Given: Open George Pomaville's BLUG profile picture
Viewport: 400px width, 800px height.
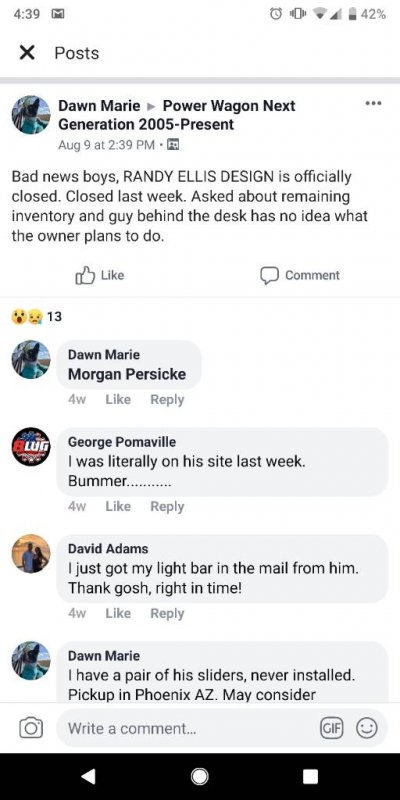Looking at the screenshot, I should [x=31, y=446].
